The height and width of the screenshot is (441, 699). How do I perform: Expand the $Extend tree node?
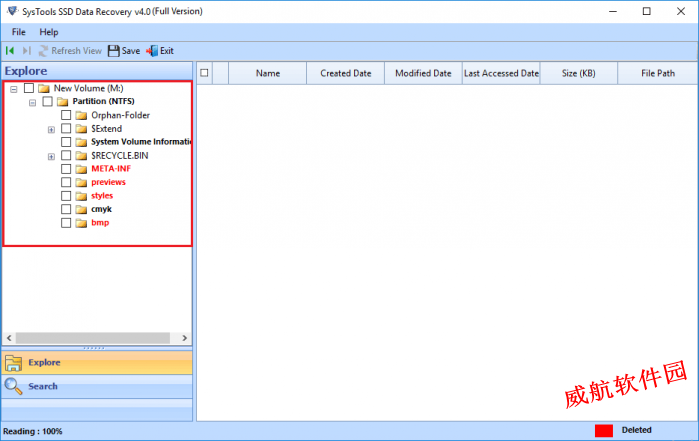51,130
